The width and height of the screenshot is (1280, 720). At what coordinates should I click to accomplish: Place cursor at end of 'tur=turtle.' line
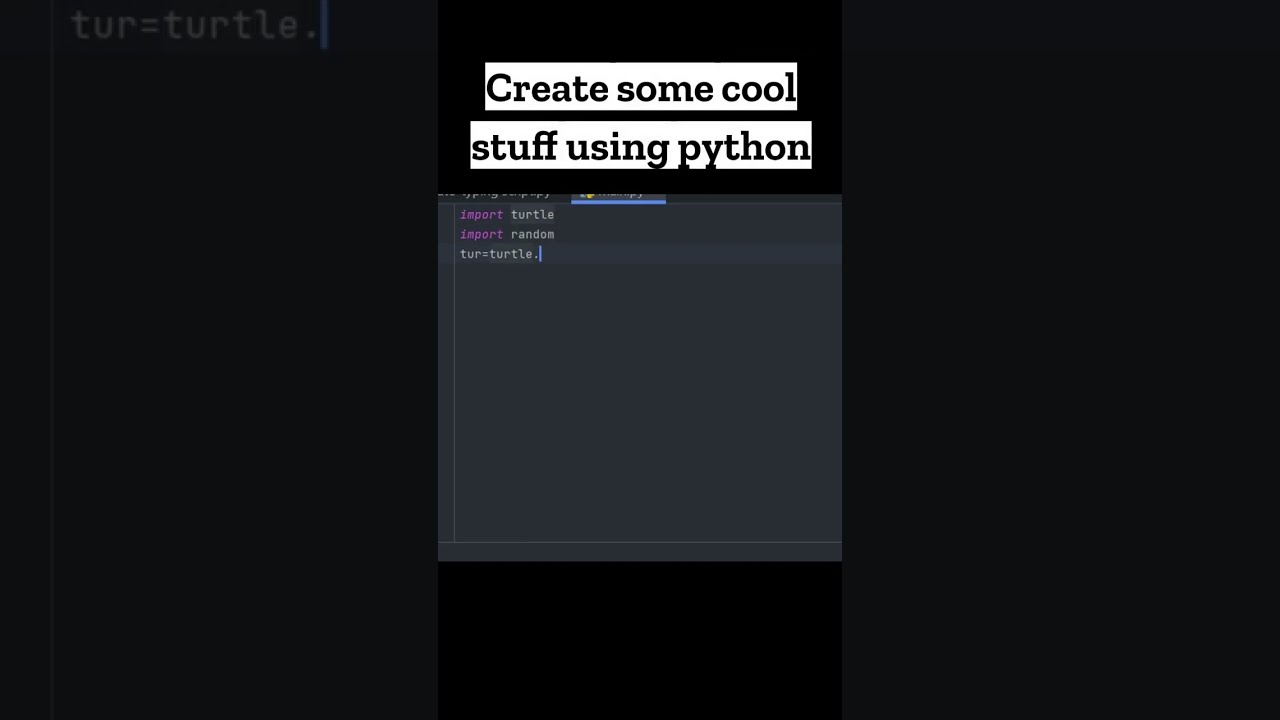(x=540, y=254)
